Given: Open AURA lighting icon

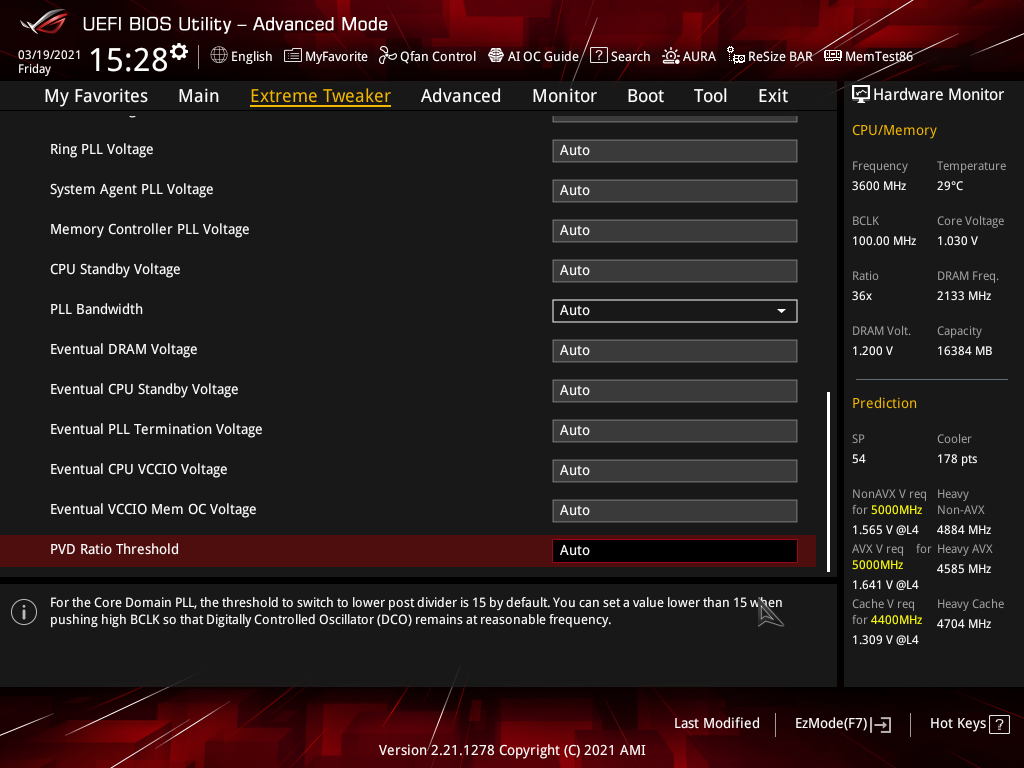Looking at the screenshot, I should 671,56.
